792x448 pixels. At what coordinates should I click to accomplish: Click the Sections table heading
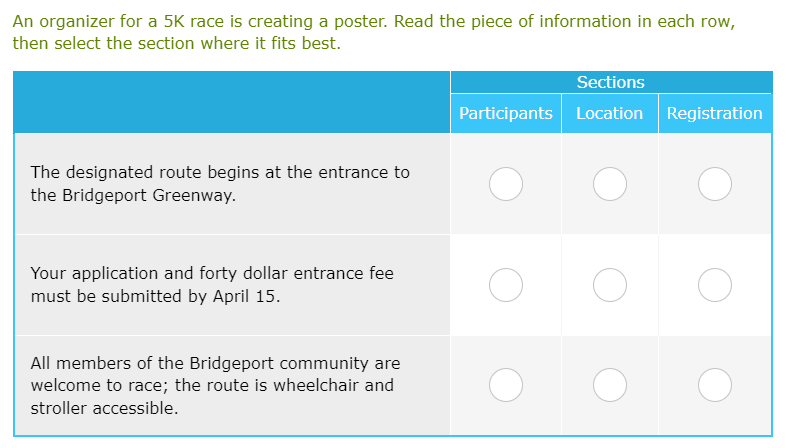click(x=610, y=82)
